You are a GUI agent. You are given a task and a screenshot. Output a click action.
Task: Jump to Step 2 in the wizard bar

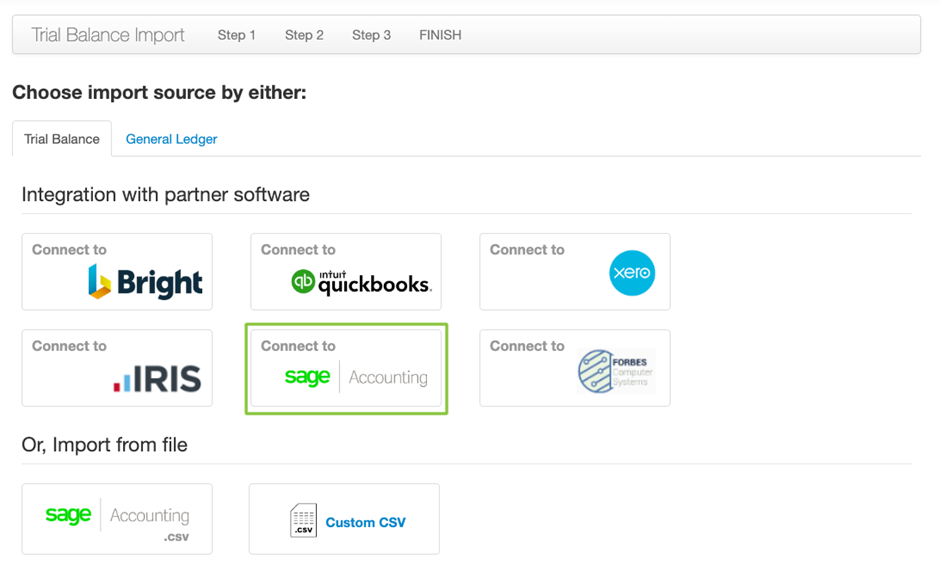coord(304,35)
